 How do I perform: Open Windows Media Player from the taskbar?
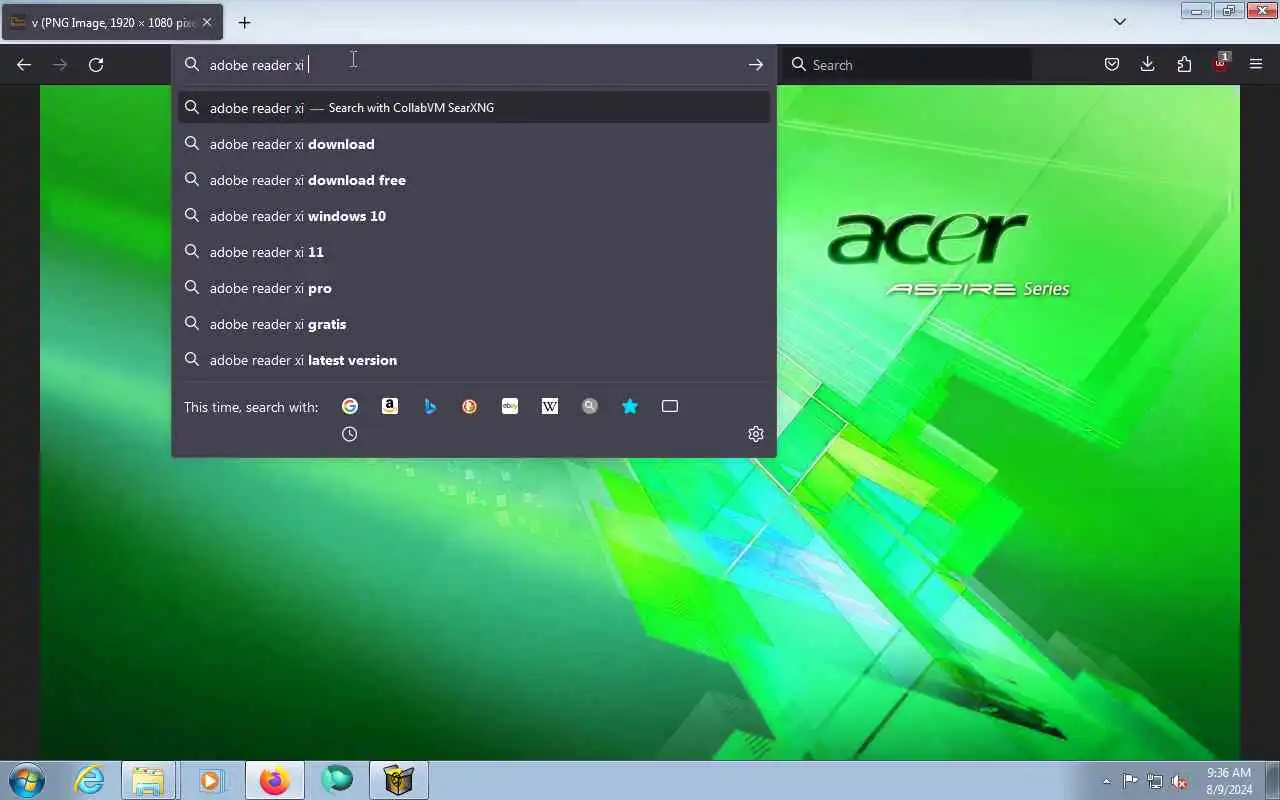[210, 780]
